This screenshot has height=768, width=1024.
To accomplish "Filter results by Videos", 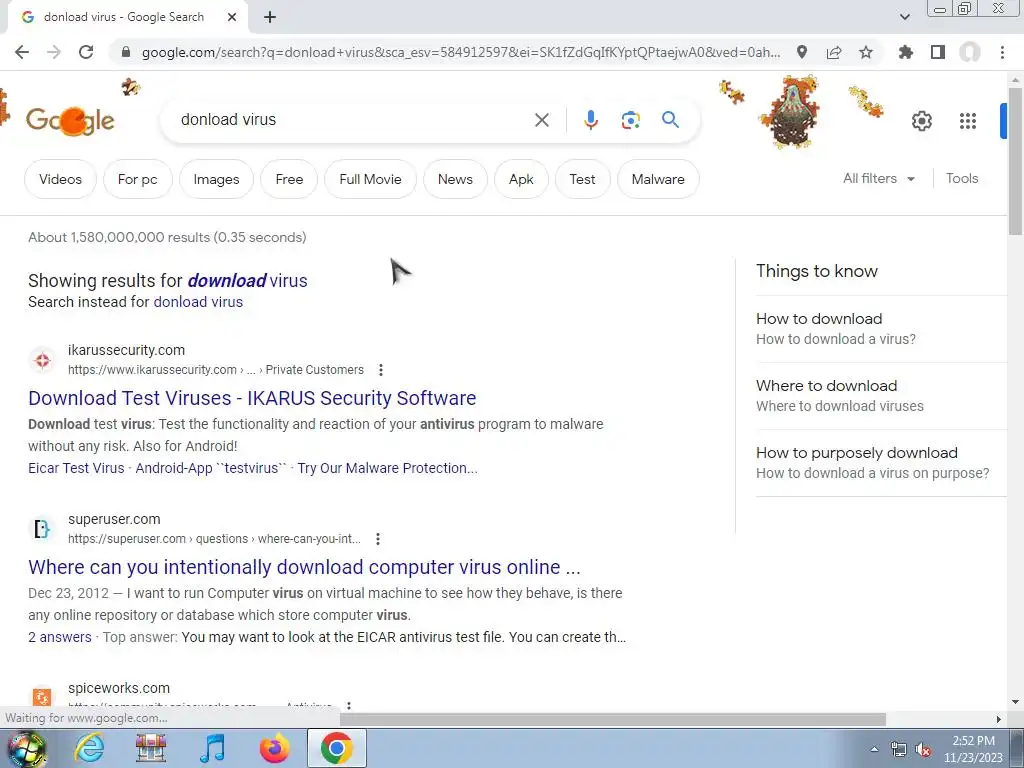I will tap(60, 179).
